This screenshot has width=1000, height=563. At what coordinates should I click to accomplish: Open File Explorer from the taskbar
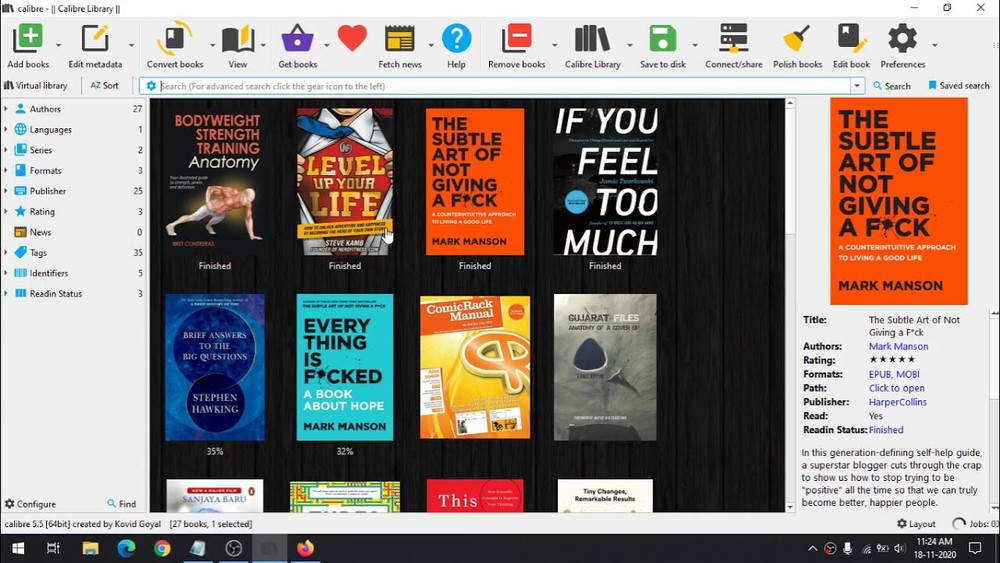[x=91, y=548]
